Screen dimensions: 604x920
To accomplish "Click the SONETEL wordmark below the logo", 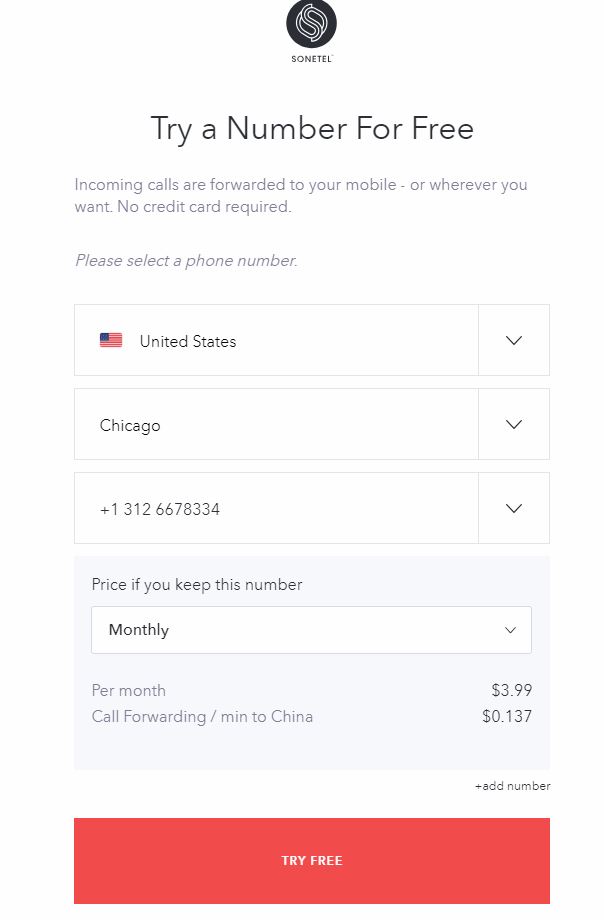I will click(311, 59).
